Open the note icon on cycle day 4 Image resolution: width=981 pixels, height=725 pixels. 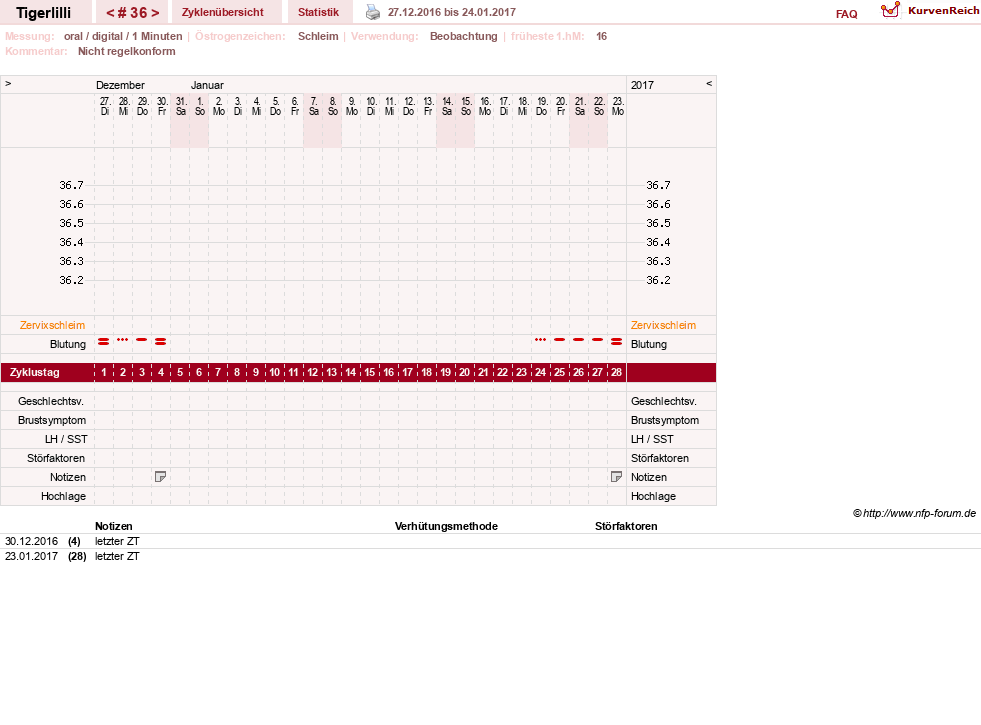160,477
